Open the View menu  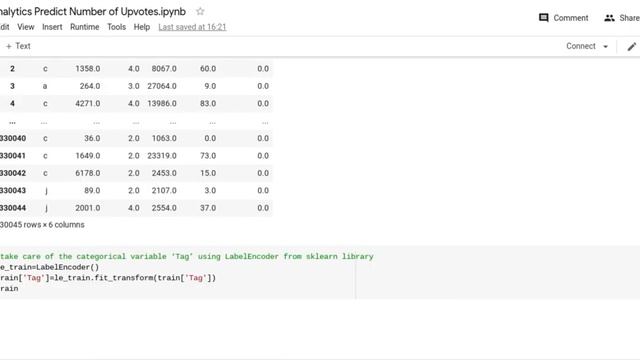pos(26,27)
